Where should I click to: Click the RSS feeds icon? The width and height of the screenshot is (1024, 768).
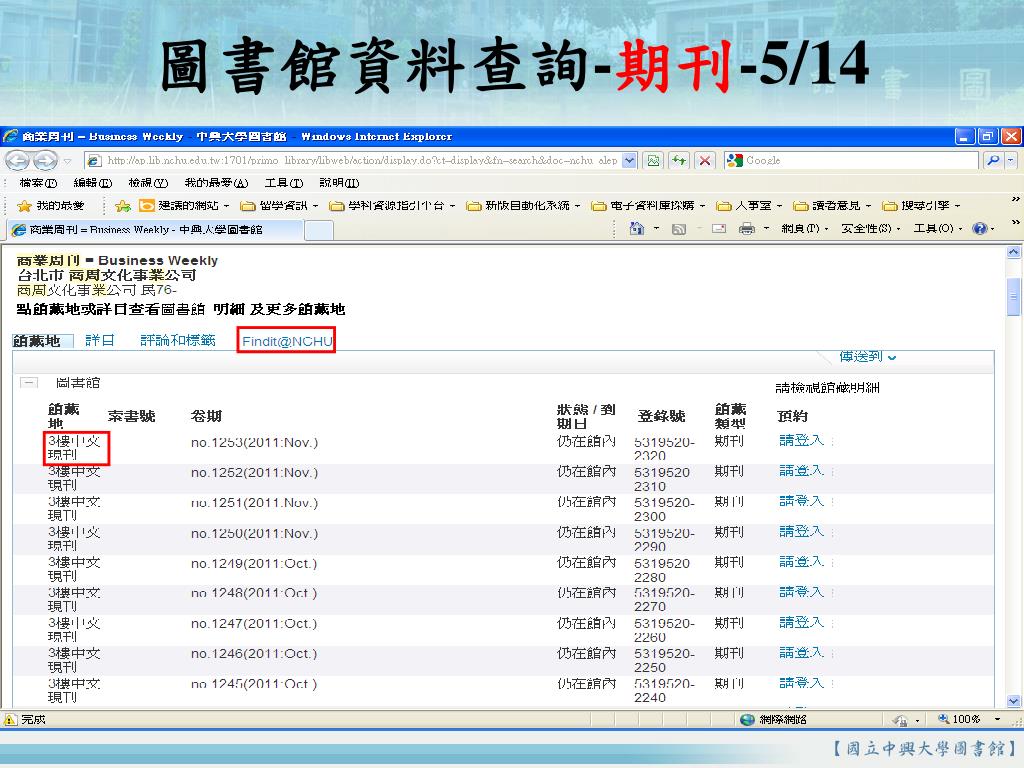[x=679, y=229]
